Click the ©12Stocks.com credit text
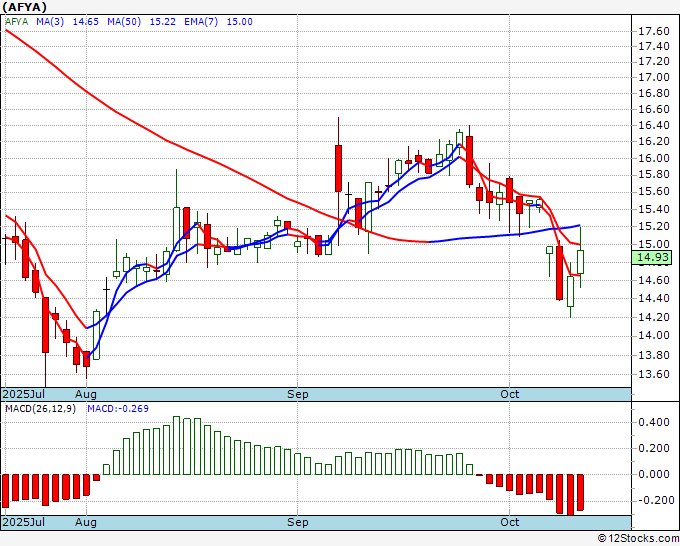Viewport: 680px width, 546px height. 638,539
